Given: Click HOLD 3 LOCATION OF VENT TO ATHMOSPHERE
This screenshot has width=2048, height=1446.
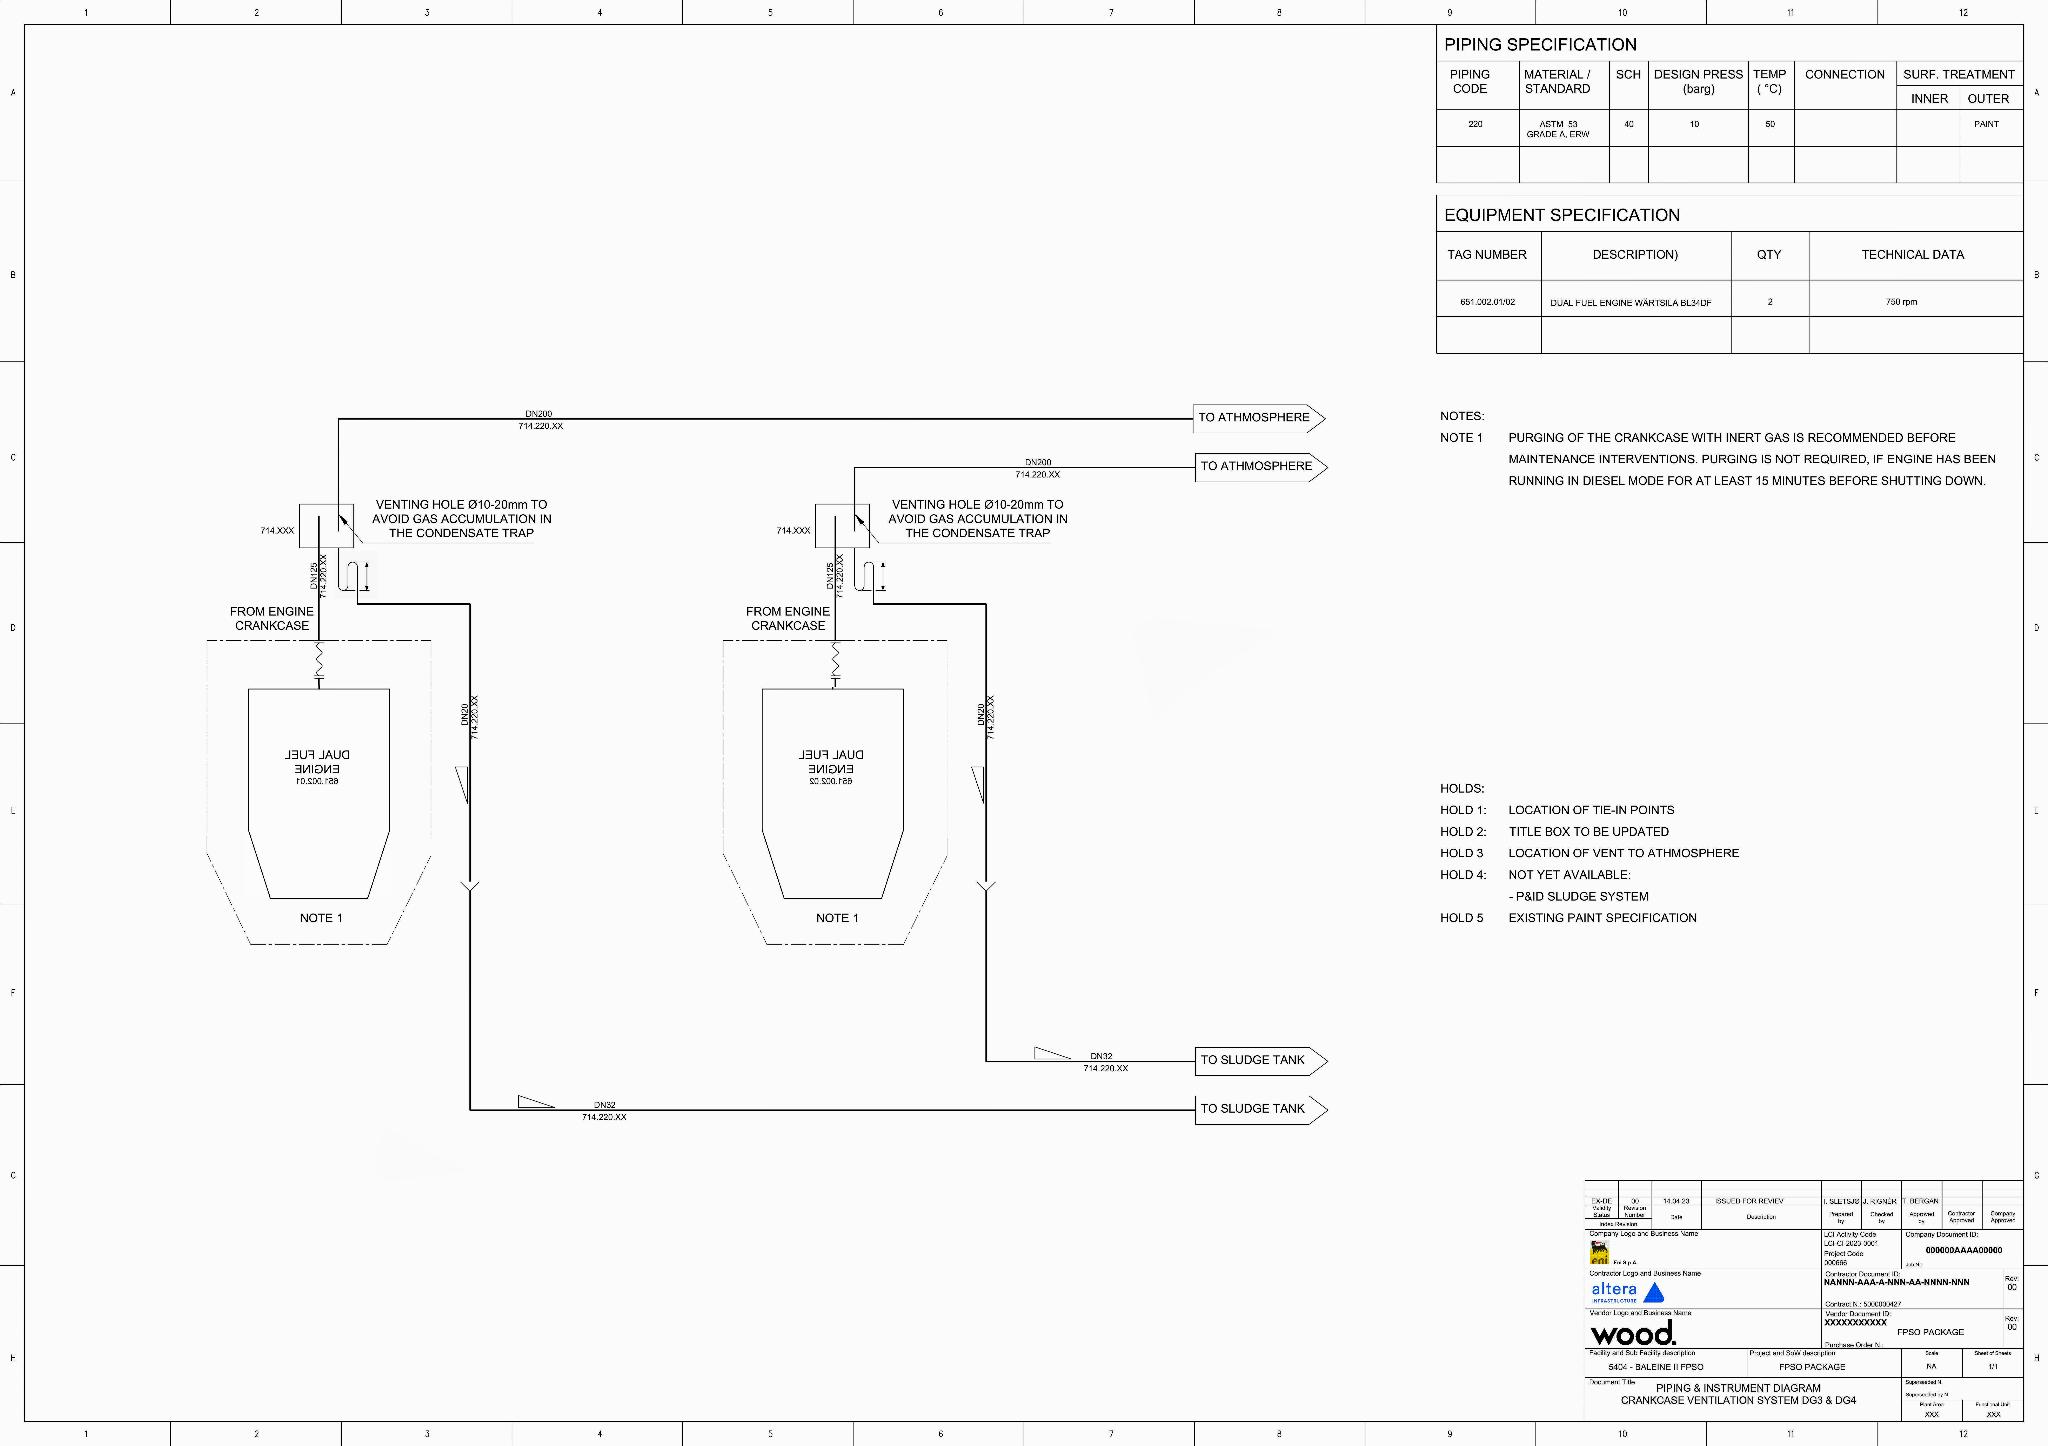Looking at the screenshot, I should coord(1589,853).
